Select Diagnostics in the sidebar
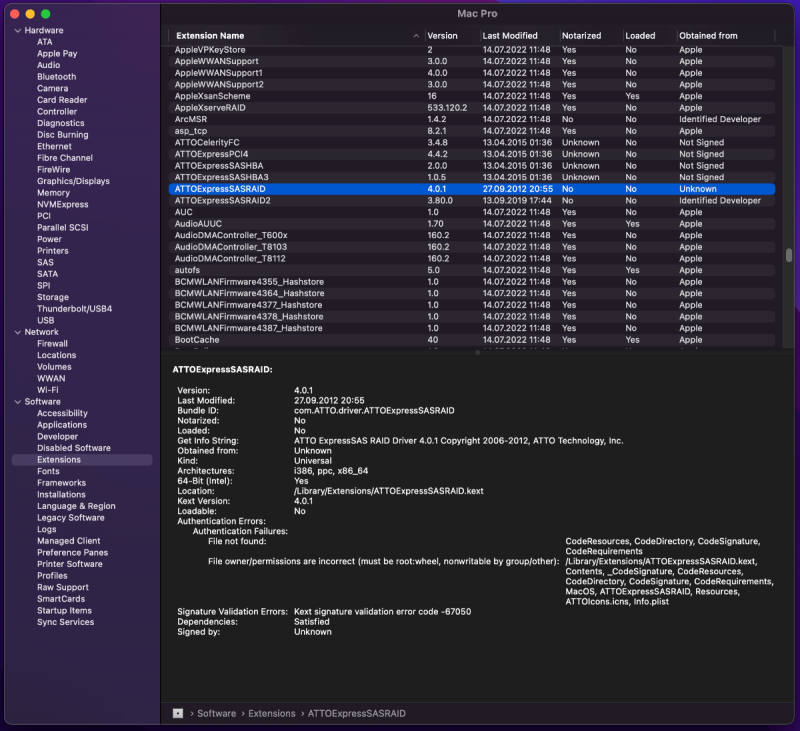This screenshot has height=731, width=800. coord(60,123)
